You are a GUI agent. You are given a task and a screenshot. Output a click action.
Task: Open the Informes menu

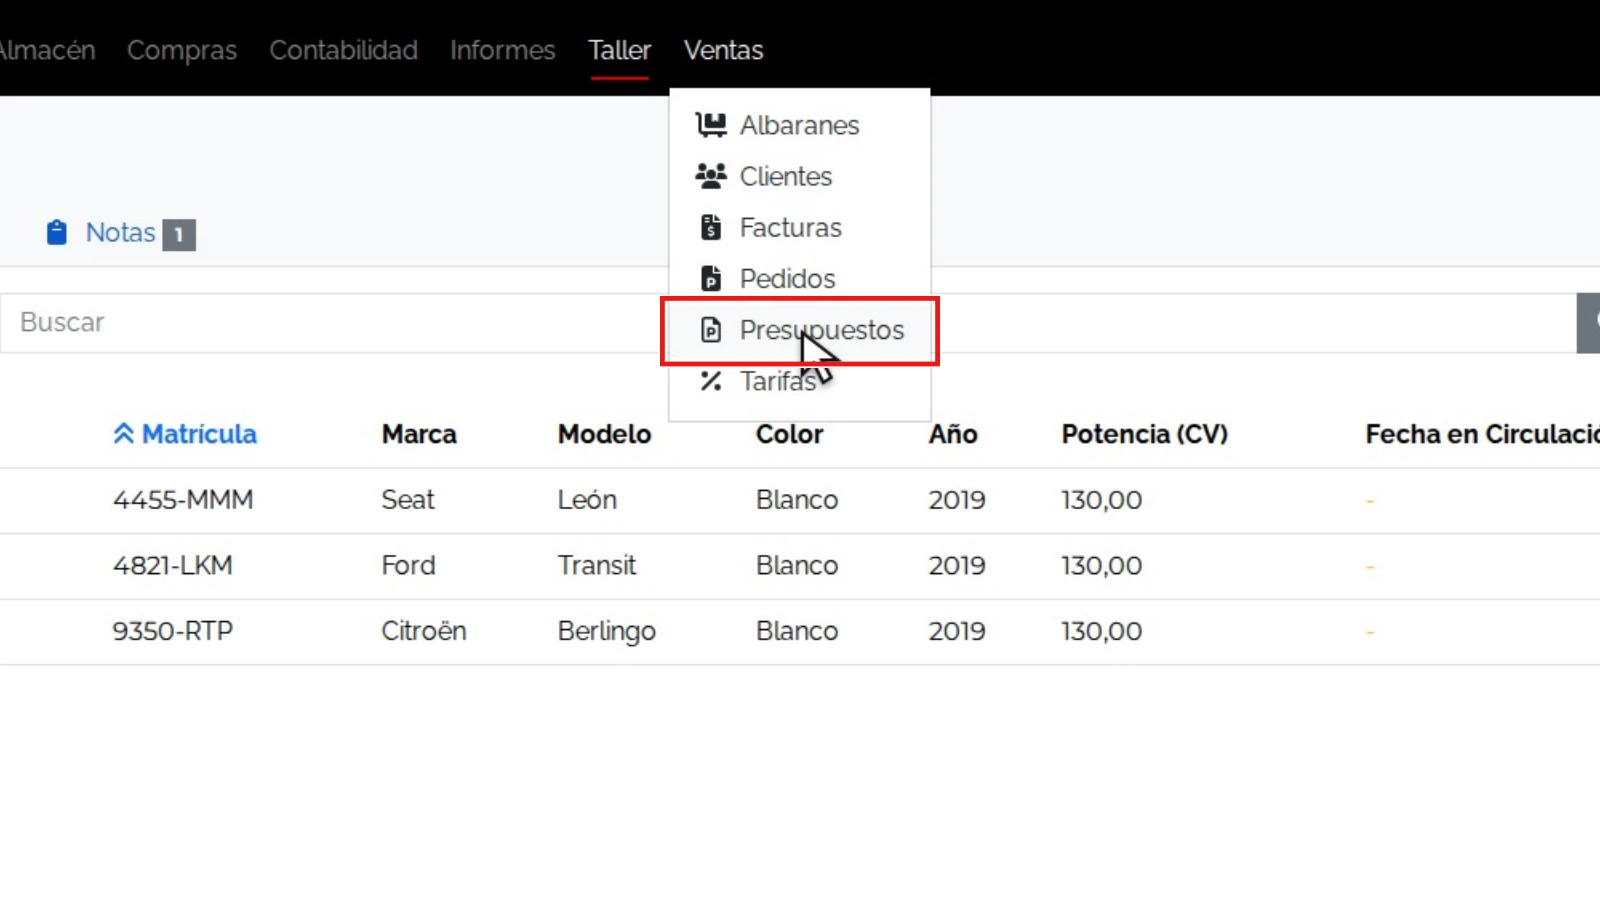(x=502, y=50)
